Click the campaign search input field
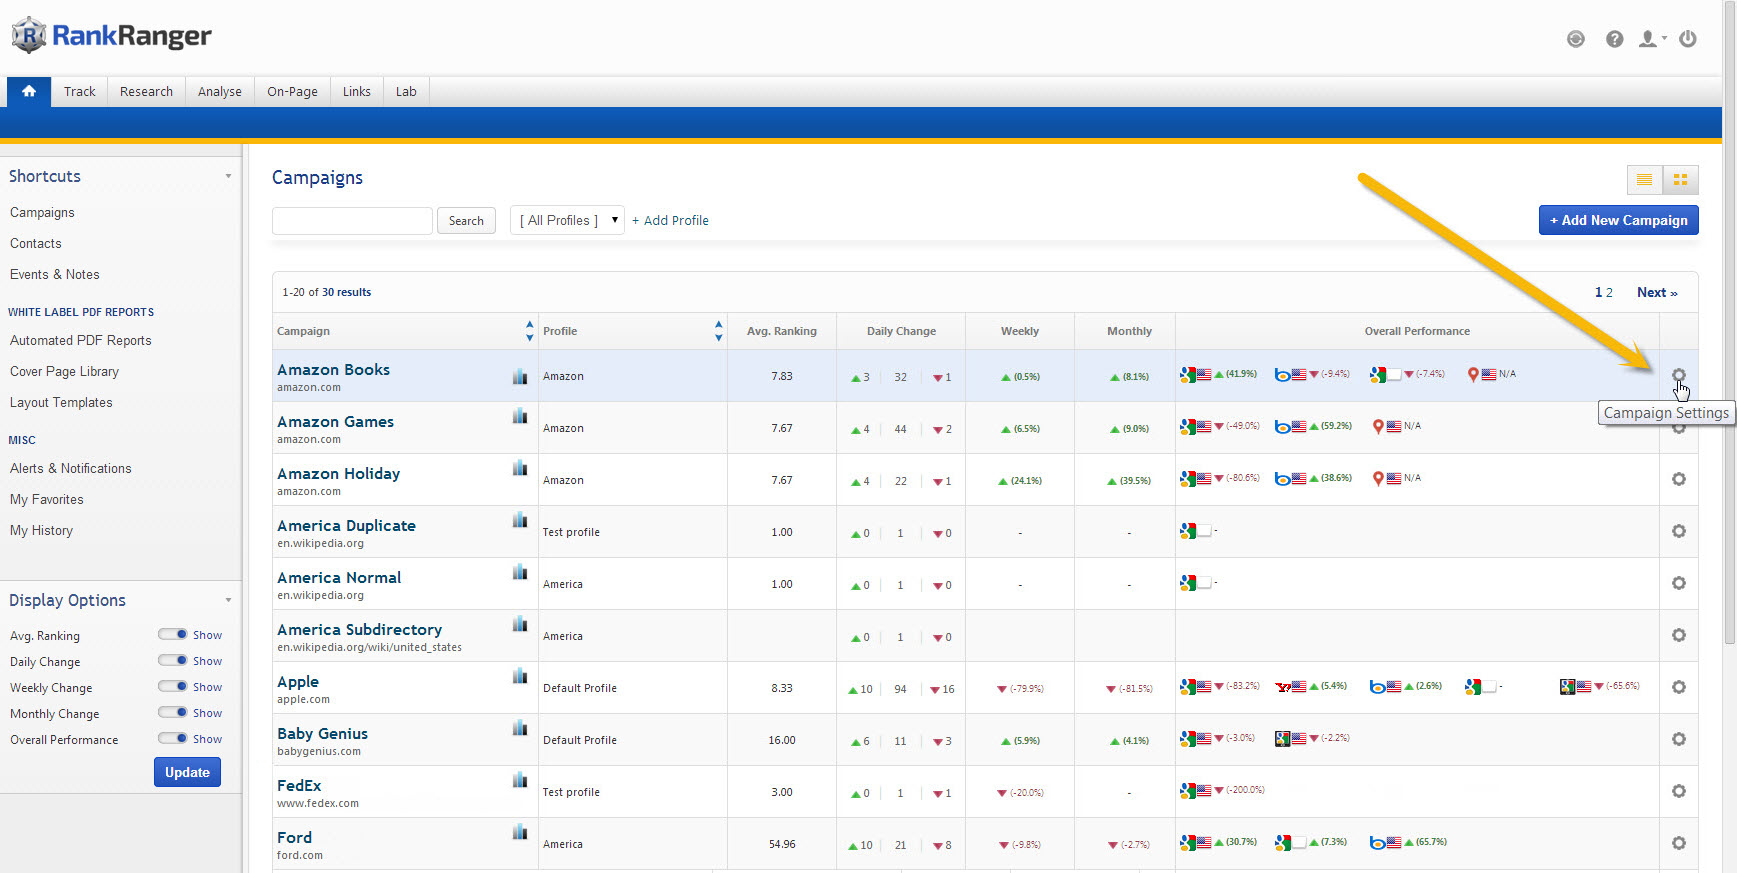The width and height of the screenshot is (1737, 873). pyautogui.click(x=352, y=221)
